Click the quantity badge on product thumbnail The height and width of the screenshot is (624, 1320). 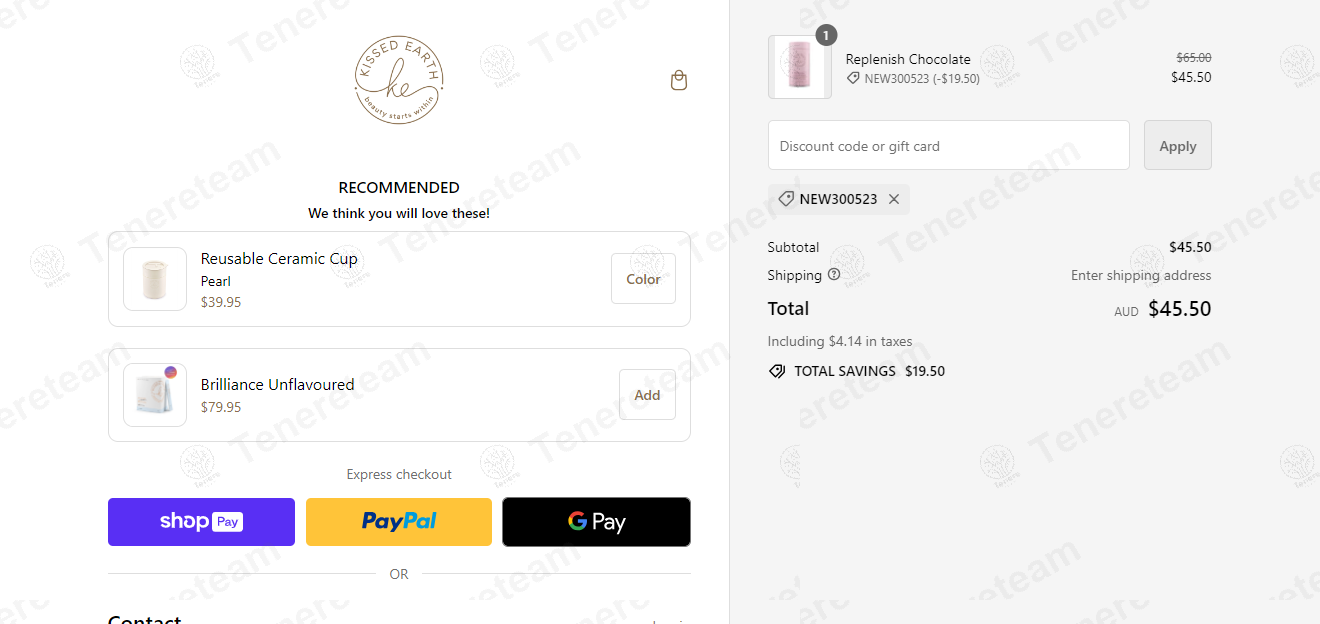point(825,35)
